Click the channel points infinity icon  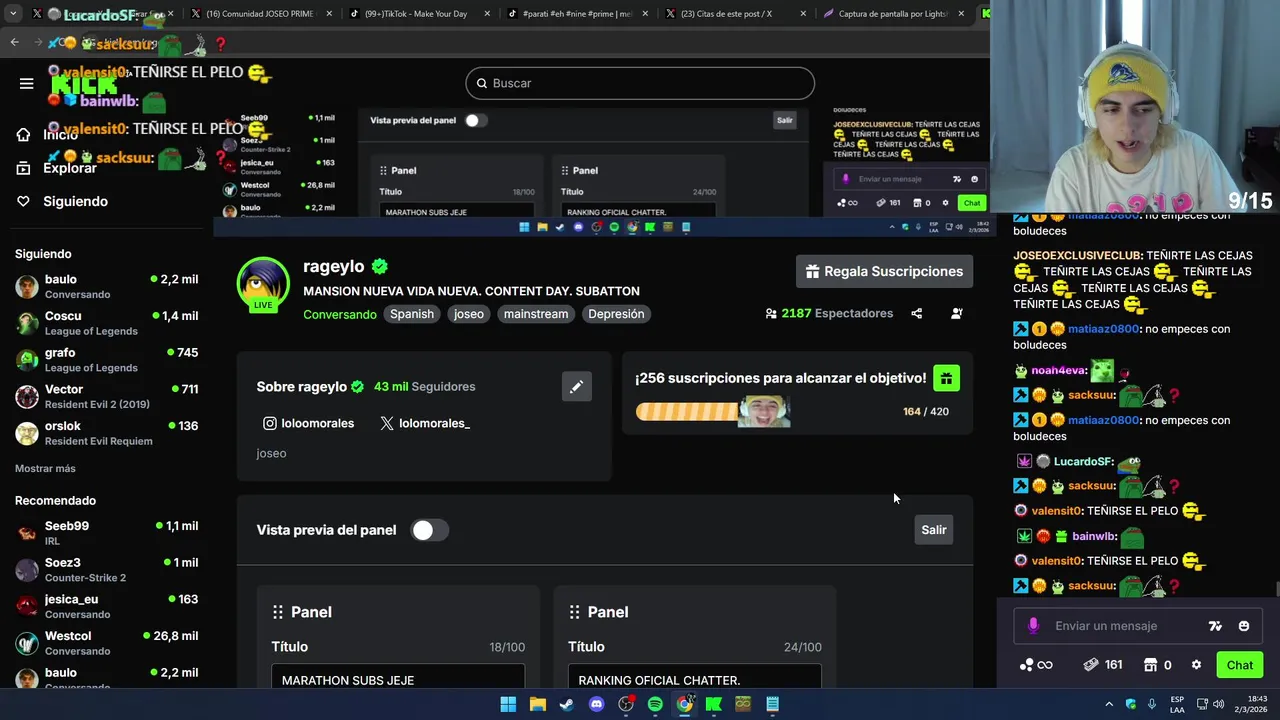(x=1036, y=665)
